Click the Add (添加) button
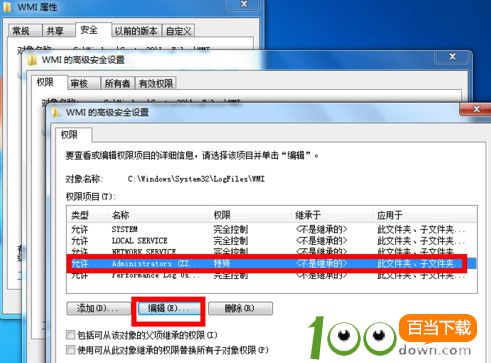 click(99, 308)
